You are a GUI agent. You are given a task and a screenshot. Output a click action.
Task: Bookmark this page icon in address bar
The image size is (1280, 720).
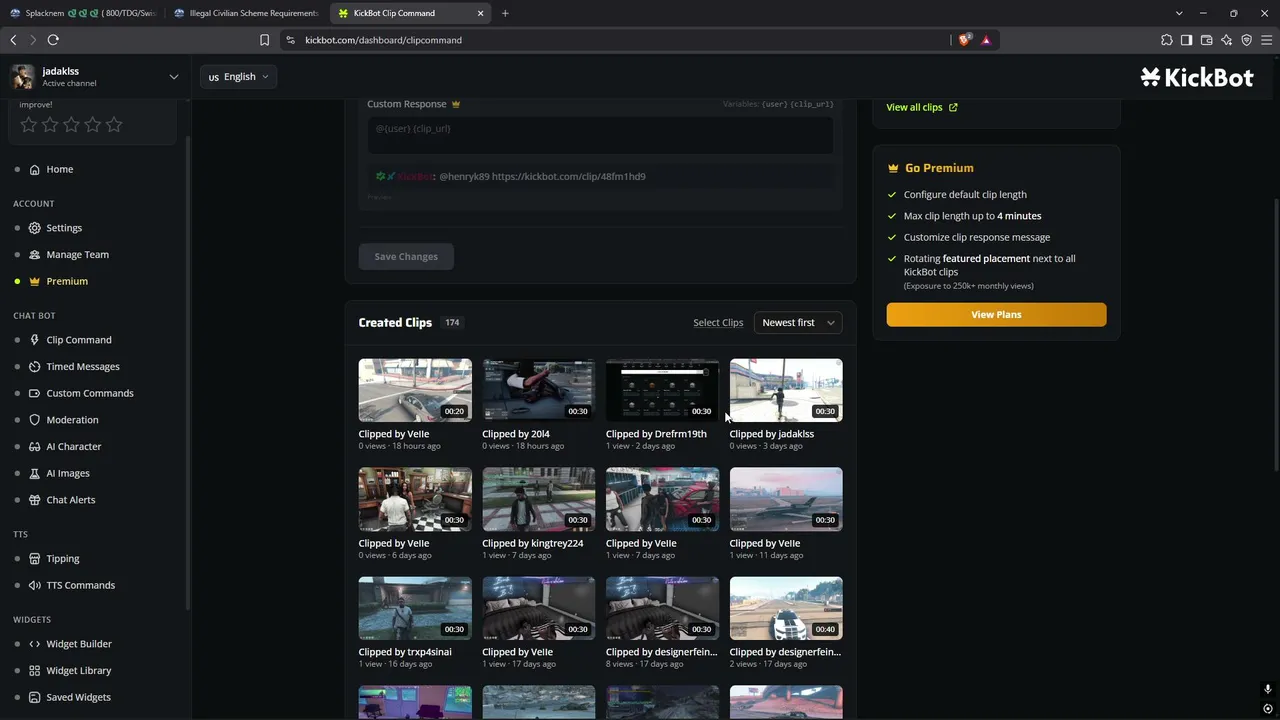(x=264, y=40)
